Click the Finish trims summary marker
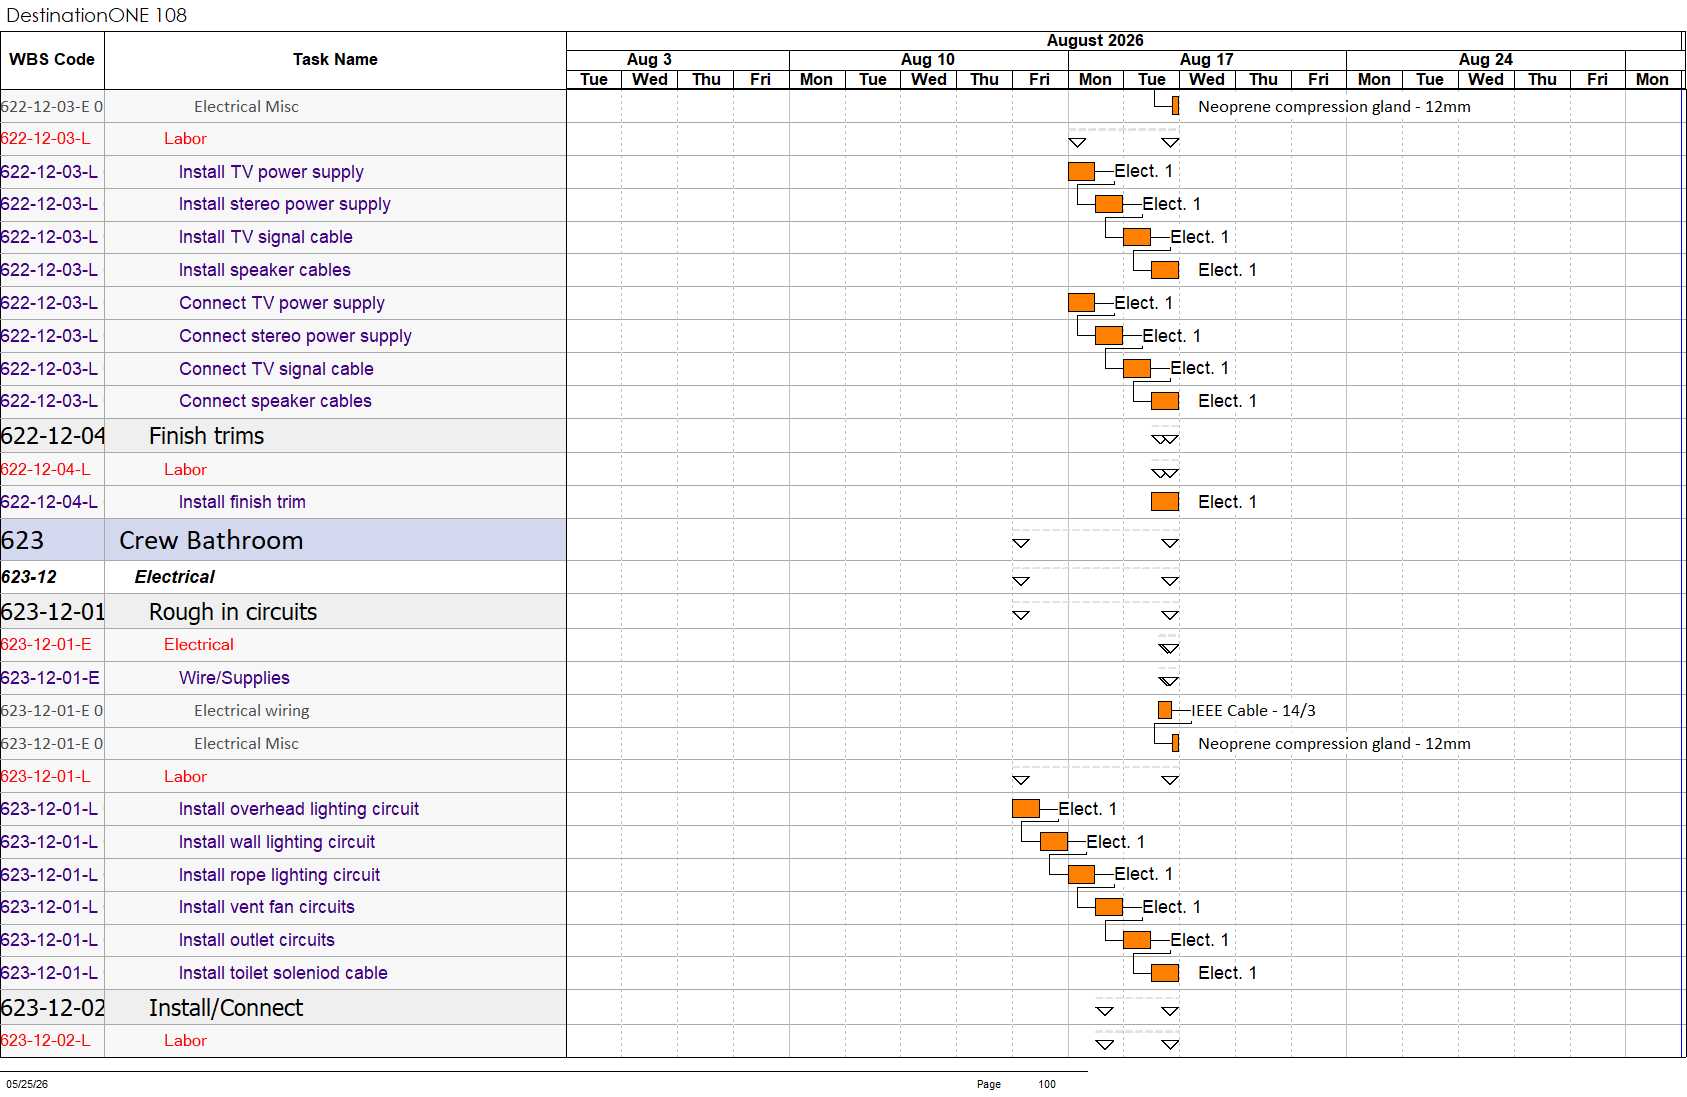Image resolution: width=1687 pixels, height=1097 pixels. click(1165, 439)
